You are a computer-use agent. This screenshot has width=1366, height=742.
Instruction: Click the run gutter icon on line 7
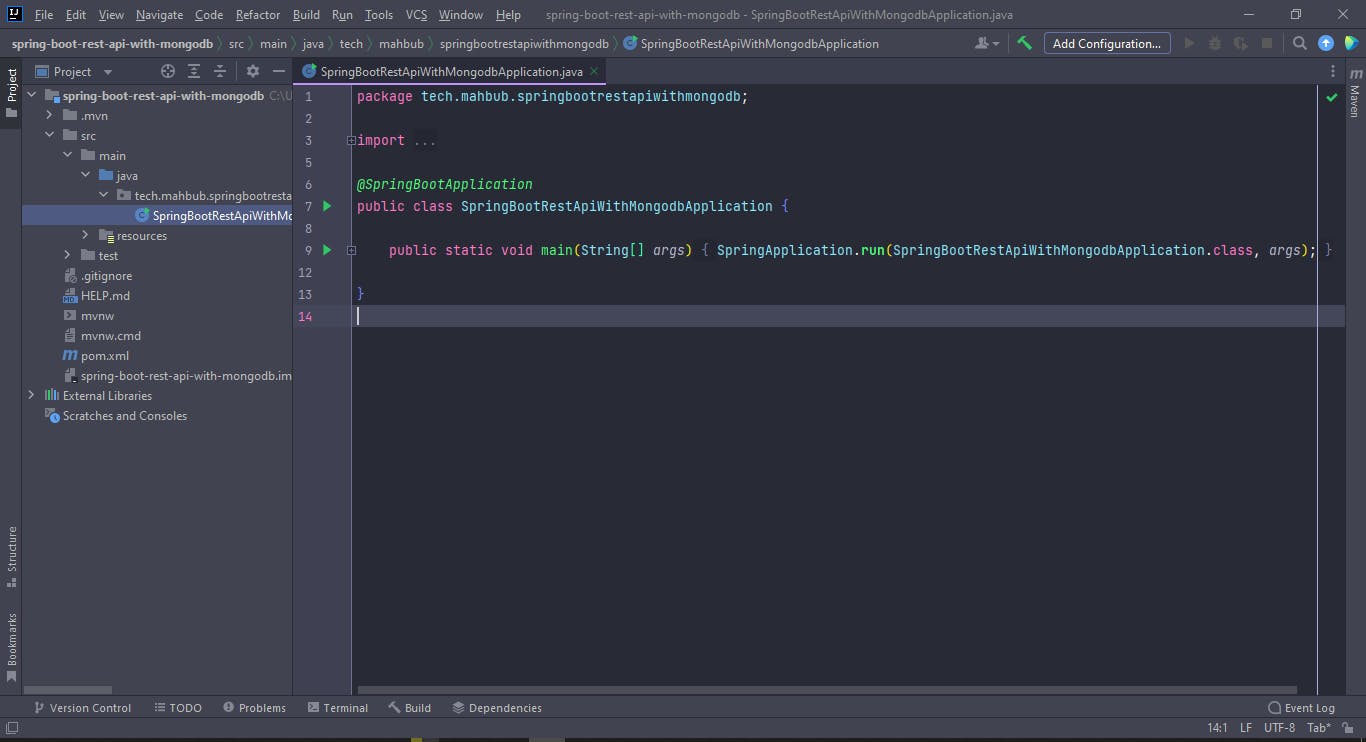(x=327, y=206)
